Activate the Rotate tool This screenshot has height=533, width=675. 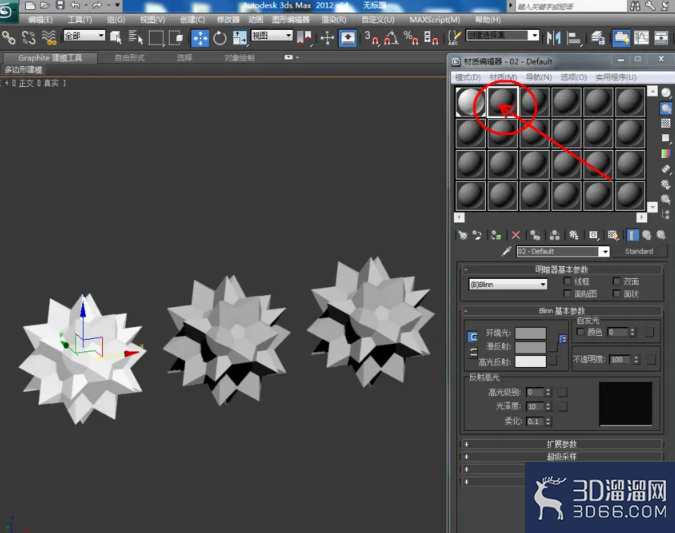click(x=220, y=38)
